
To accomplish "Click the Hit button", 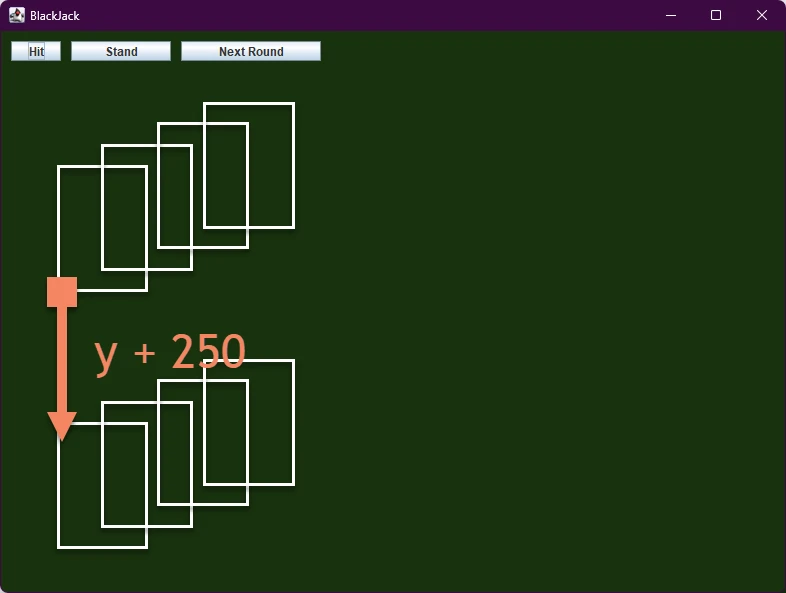I will (36, 51).
